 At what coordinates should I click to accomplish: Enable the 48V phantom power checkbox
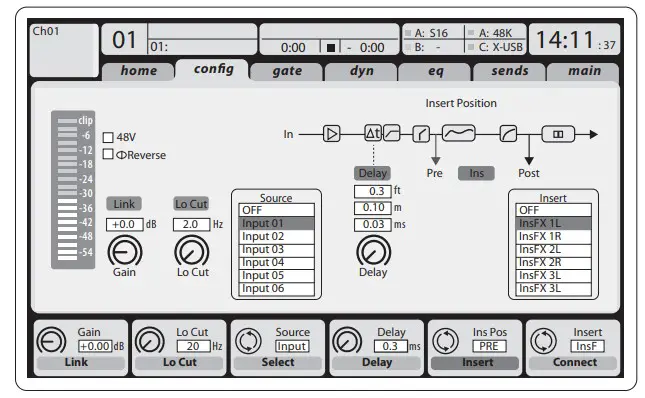pos(108,137)
